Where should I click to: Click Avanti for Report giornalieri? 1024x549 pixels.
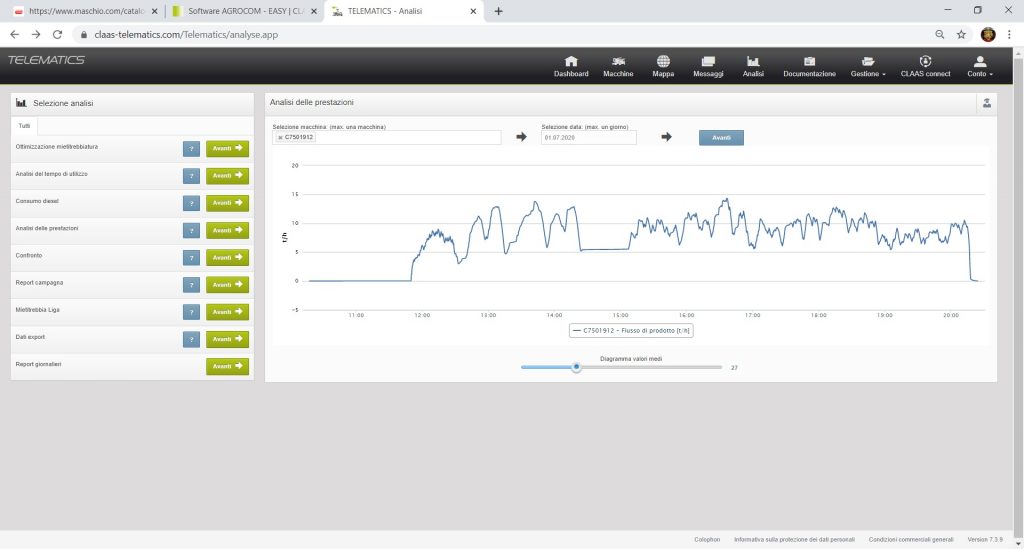(x=227, y=366)
